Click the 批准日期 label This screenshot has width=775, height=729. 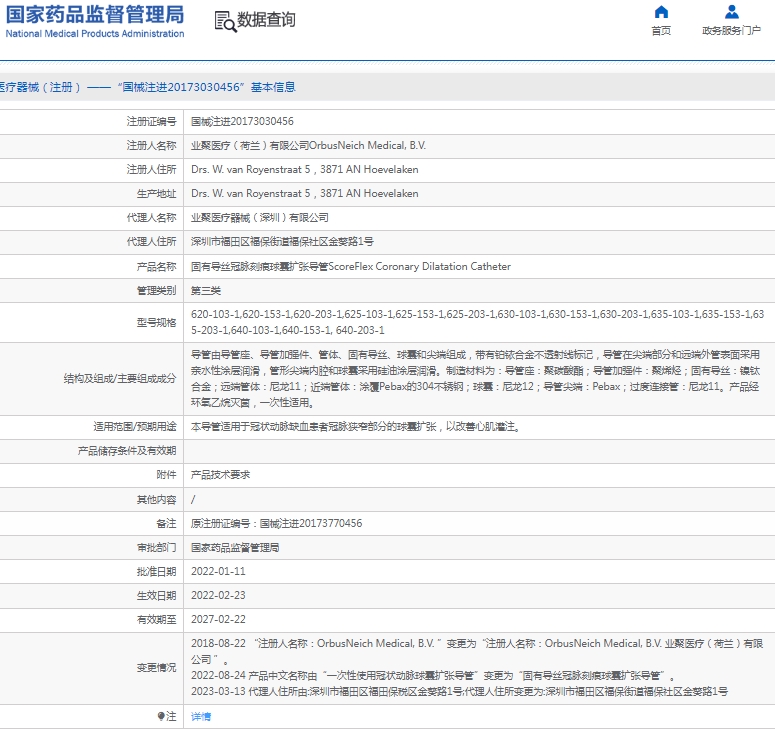156,572
